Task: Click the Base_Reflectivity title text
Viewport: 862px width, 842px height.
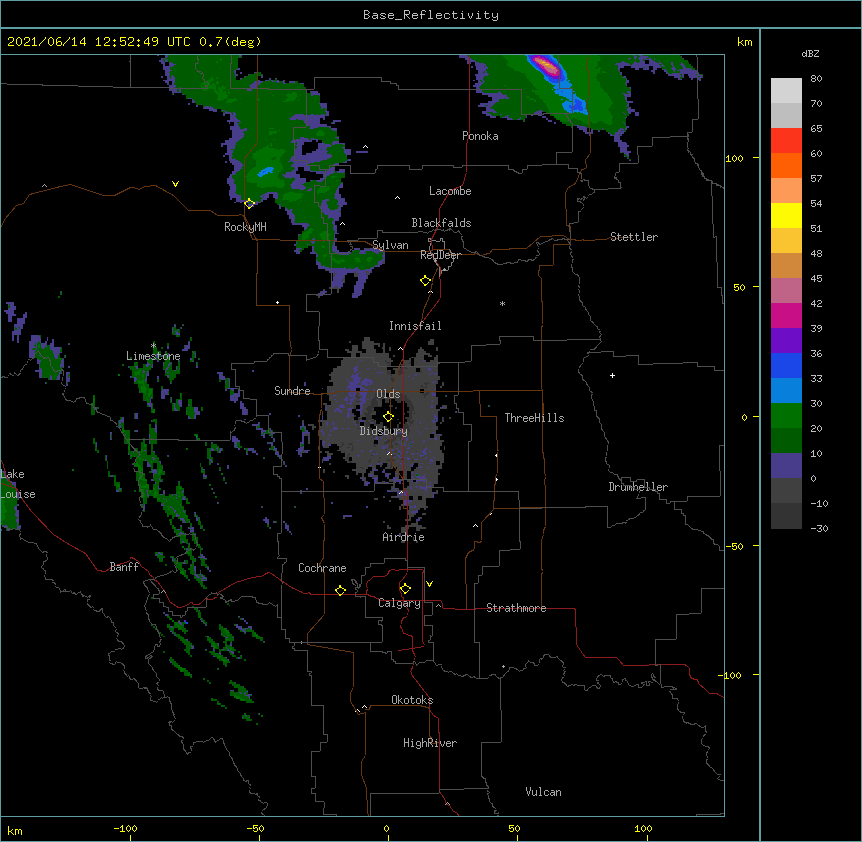Action: (431, 15)
